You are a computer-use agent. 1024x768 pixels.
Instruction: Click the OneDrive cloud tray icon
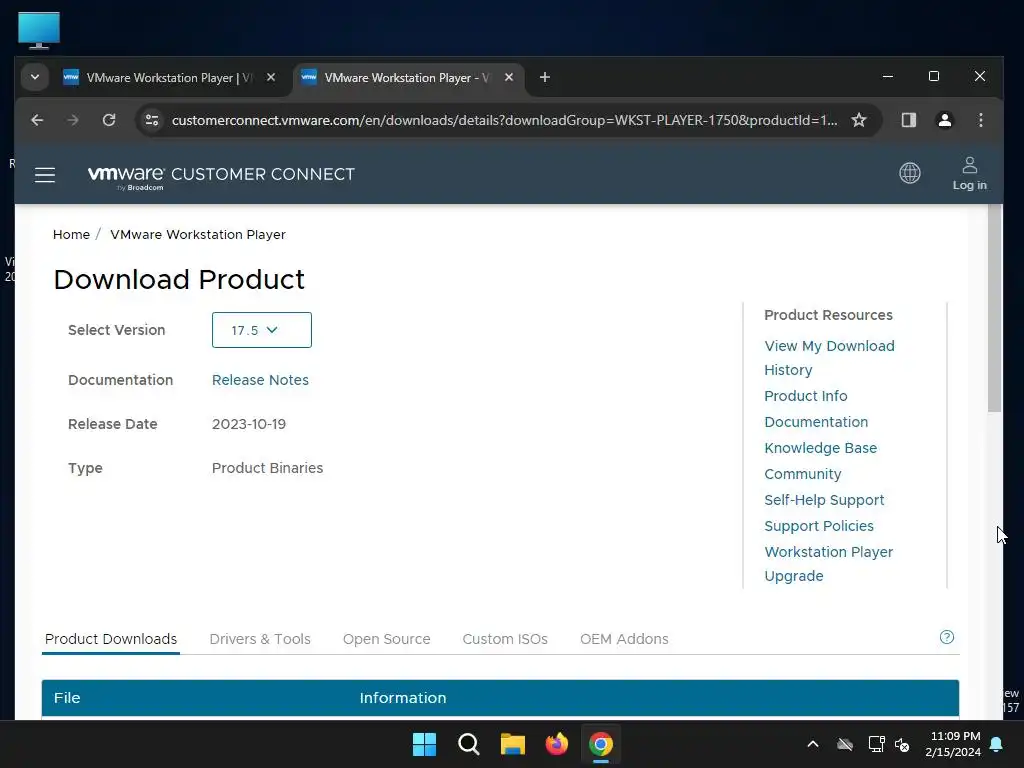pyautogui.click(x=845, y=744)
